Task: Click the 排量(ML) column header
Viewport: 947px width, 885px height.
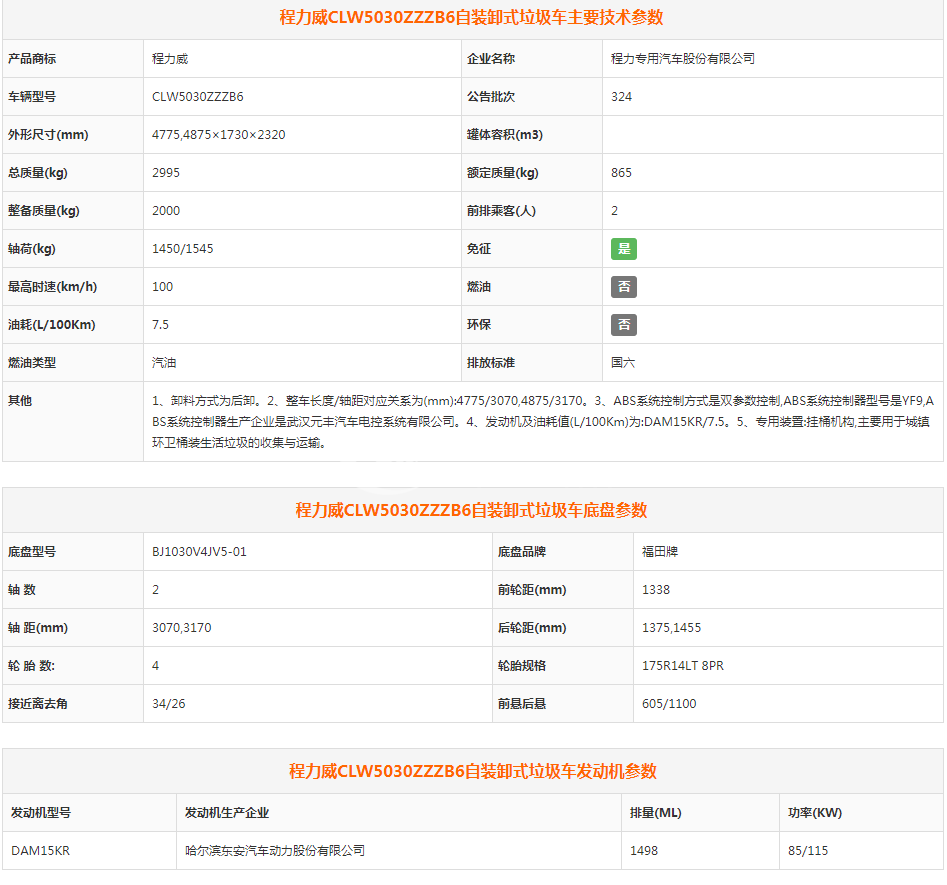Action: 655,813
